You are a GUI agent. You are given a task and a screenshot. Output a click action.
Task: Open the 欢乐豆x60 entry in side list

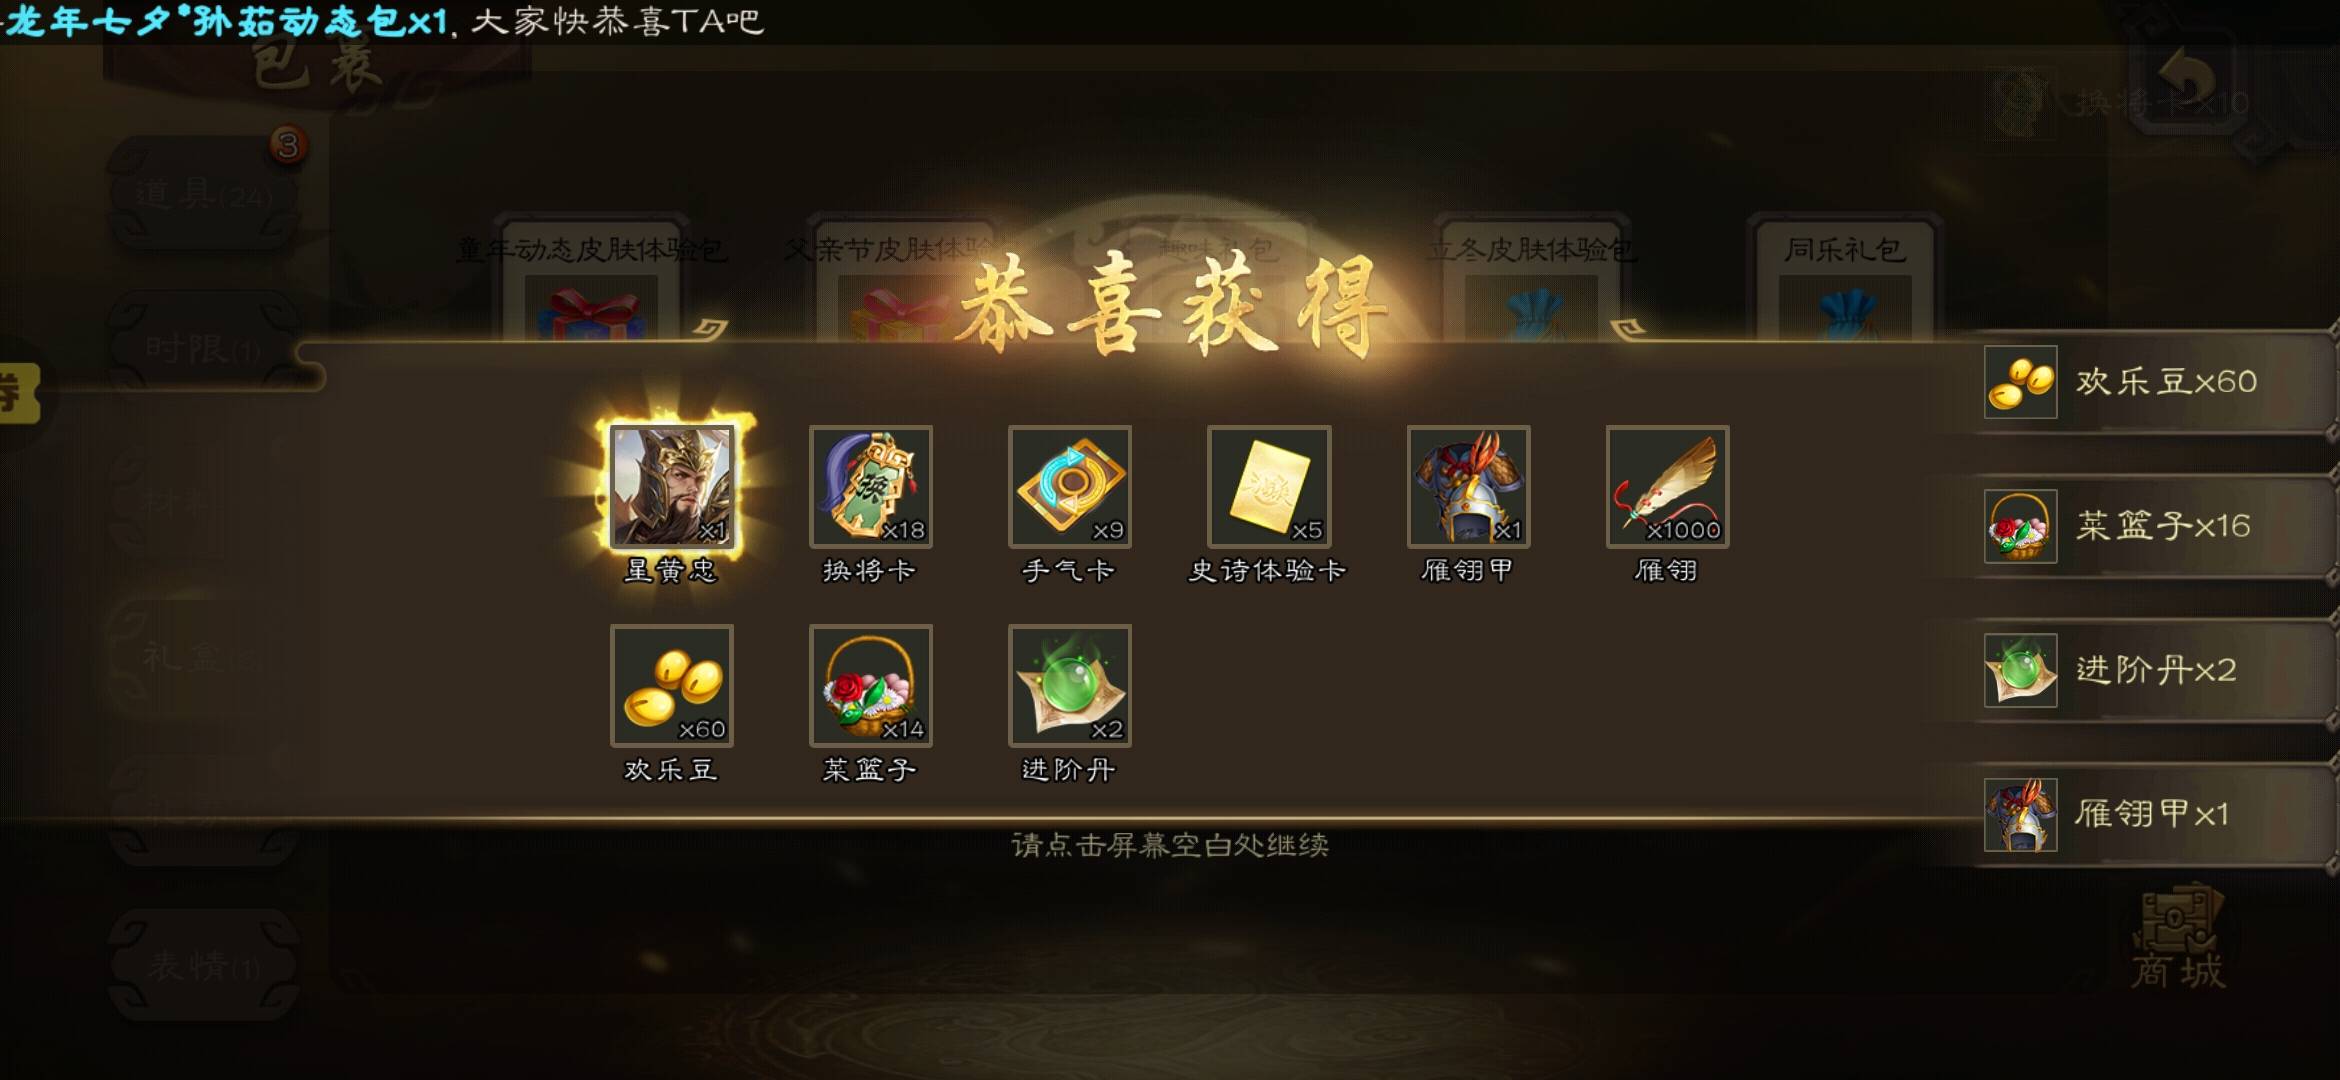click(2155, 382)
